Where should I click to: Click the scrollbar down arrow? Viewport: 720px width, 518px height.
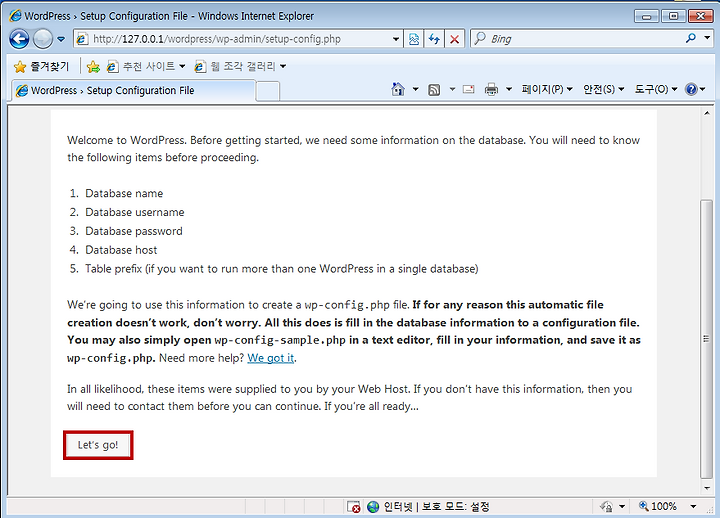click(x=706, y=488)
